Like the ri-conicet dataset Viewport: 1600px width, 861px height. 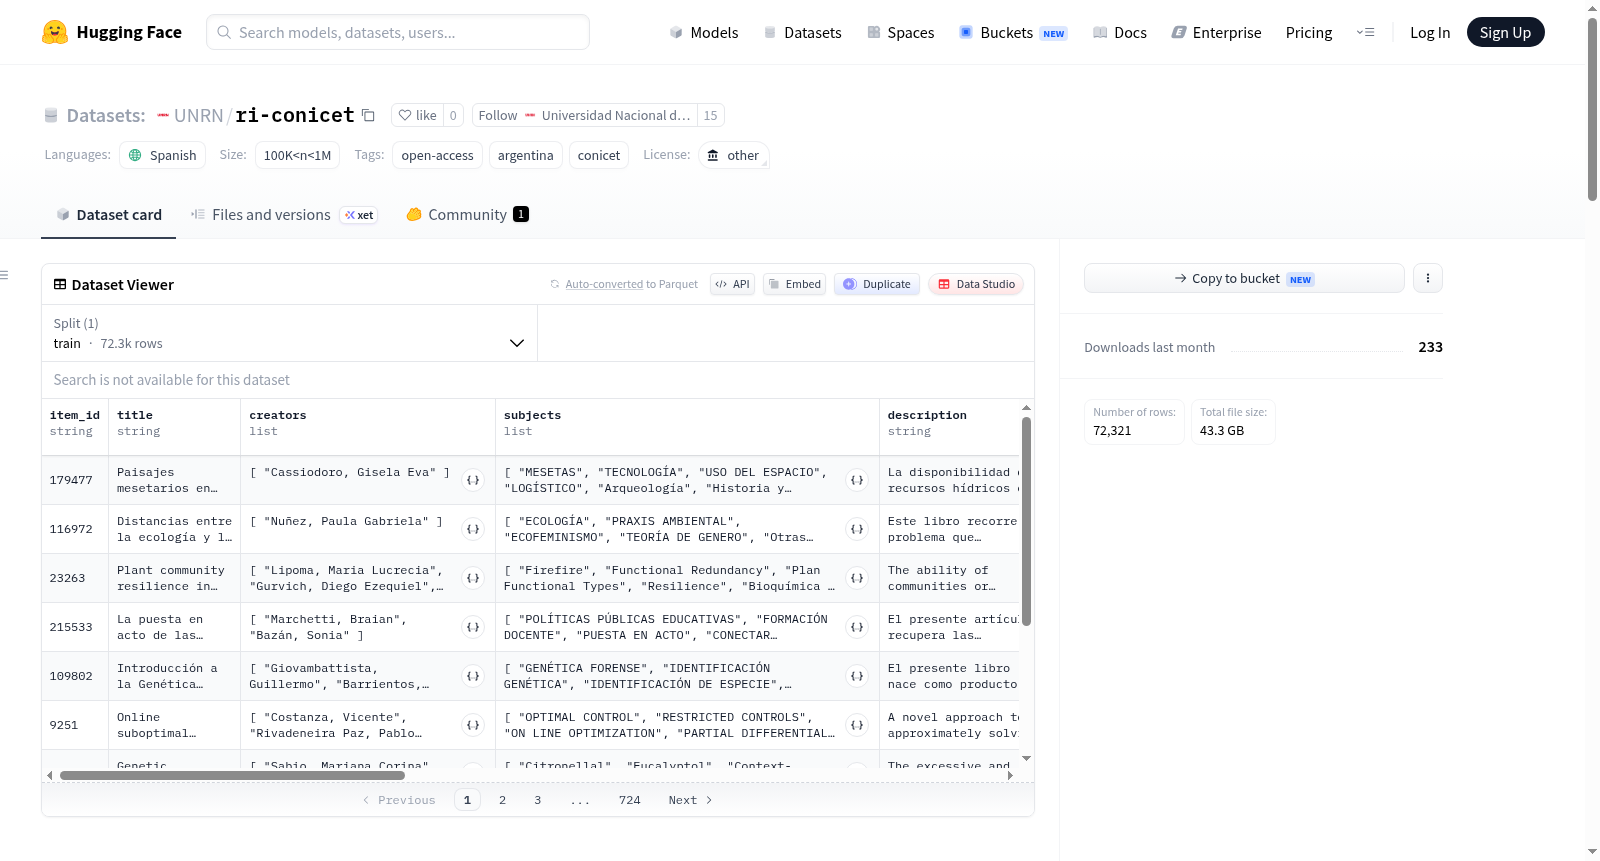(x=418, y=115)
